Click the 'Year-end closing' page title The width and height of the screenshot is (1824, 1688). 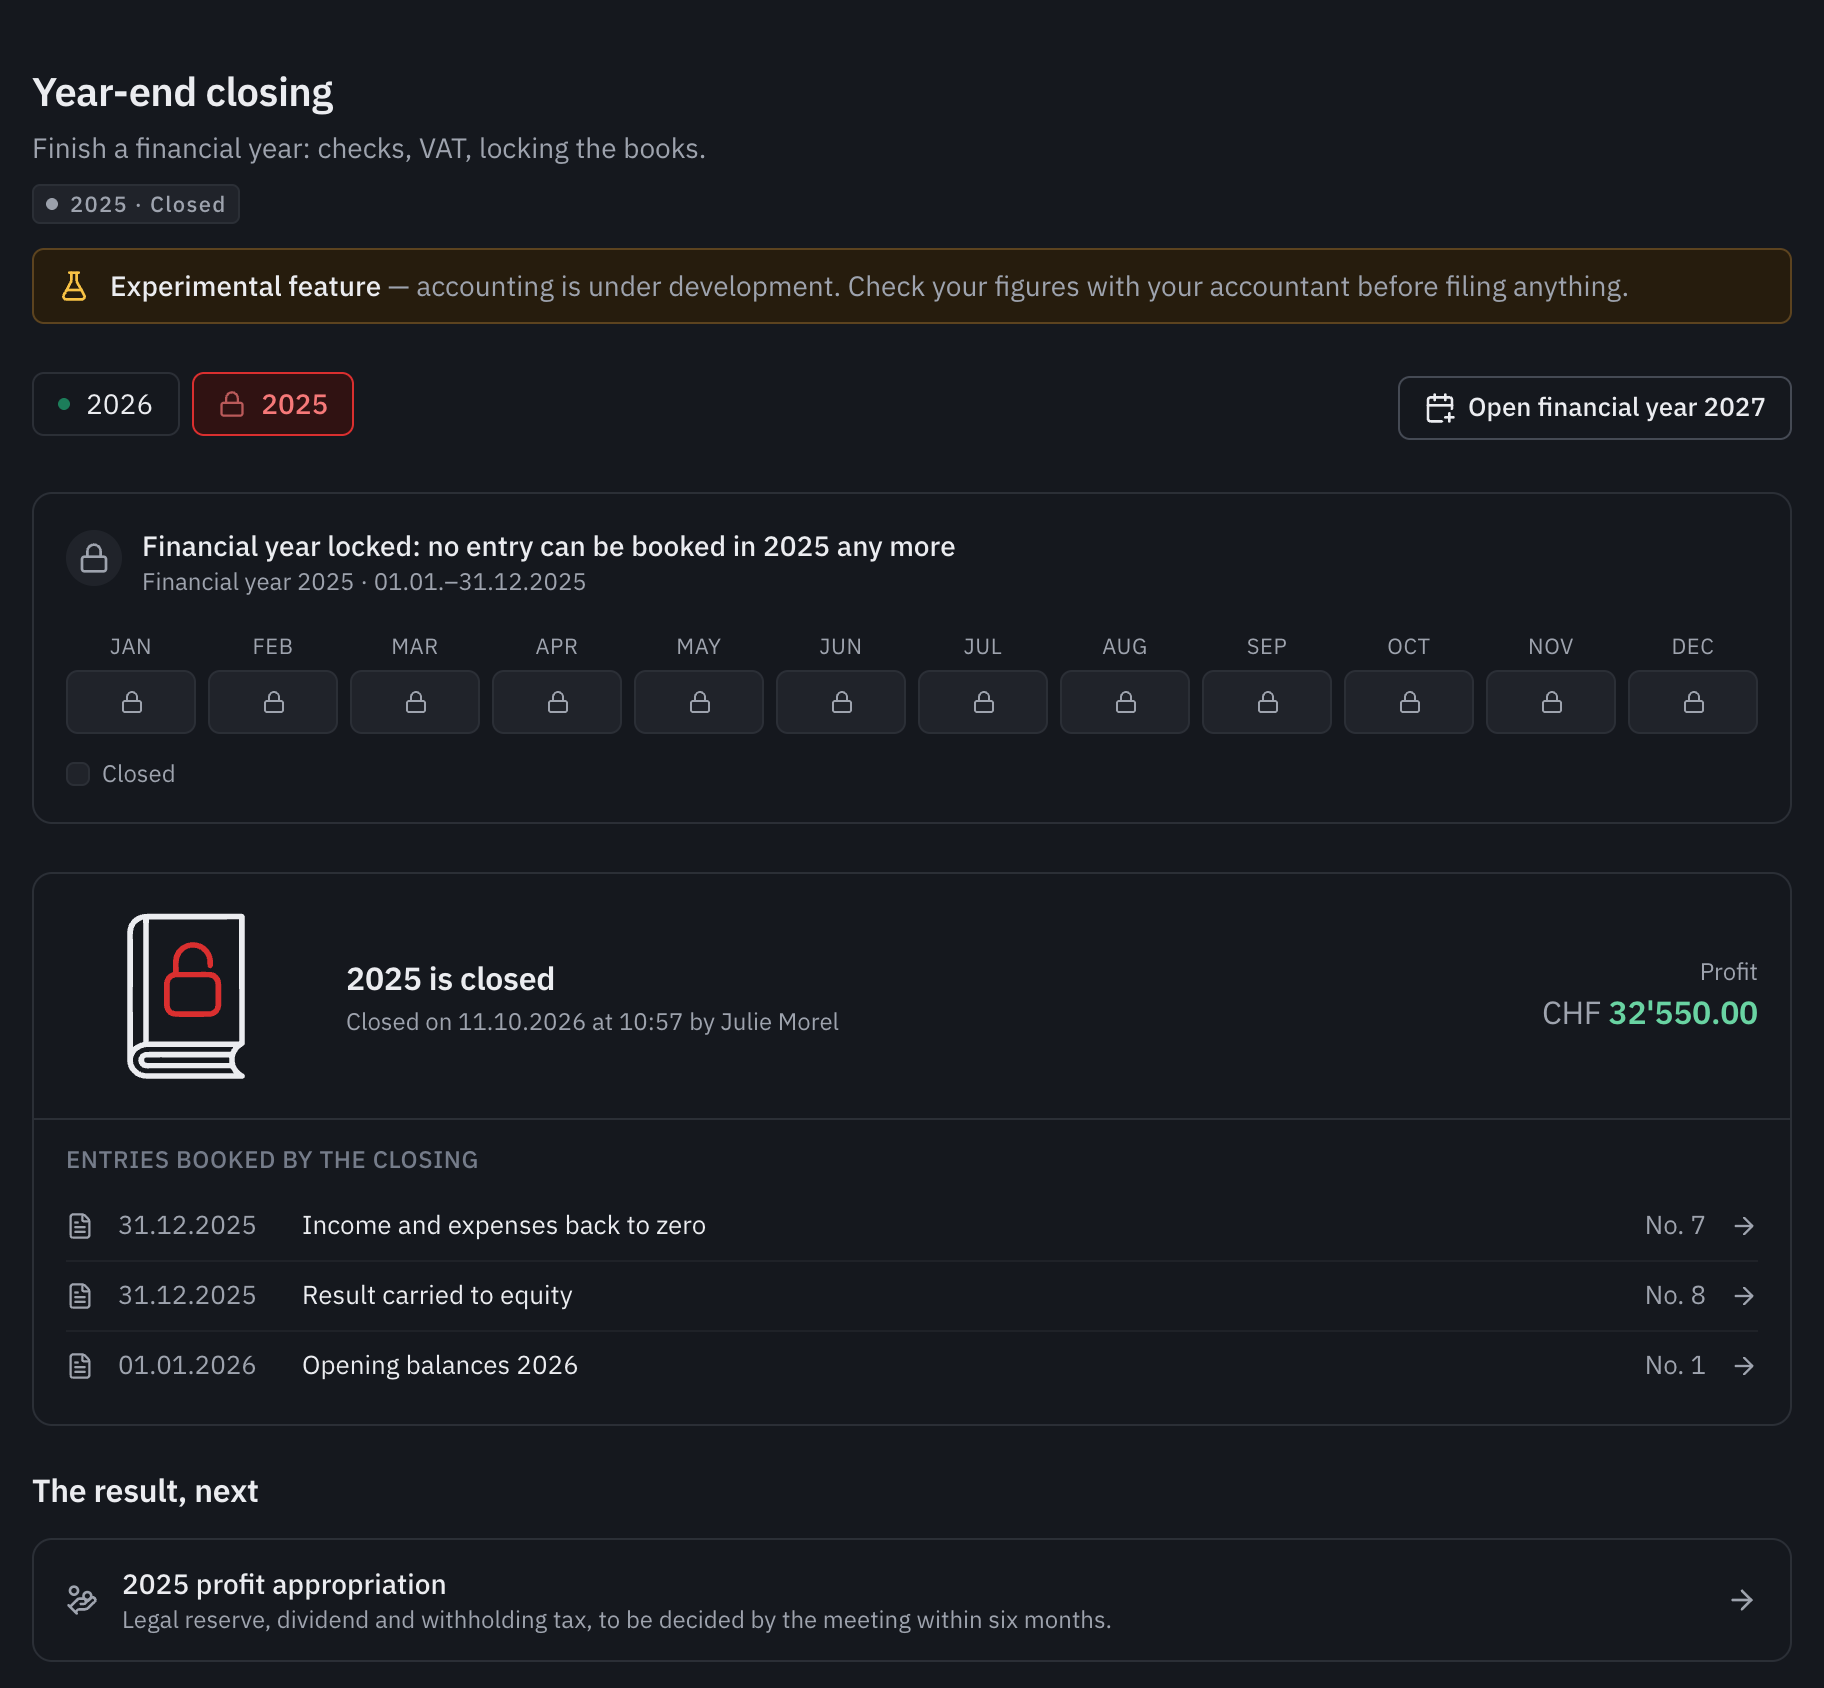pyautogui.click(x=183, y=92)
